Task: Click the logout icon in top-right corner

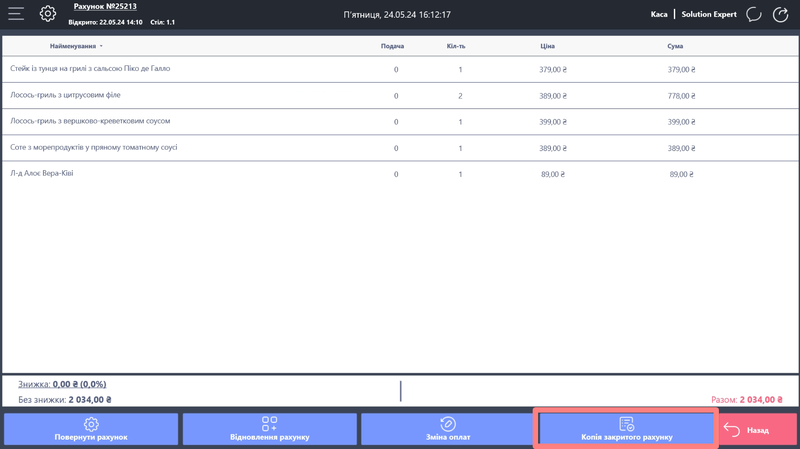Action: click(x=781, y=15)
